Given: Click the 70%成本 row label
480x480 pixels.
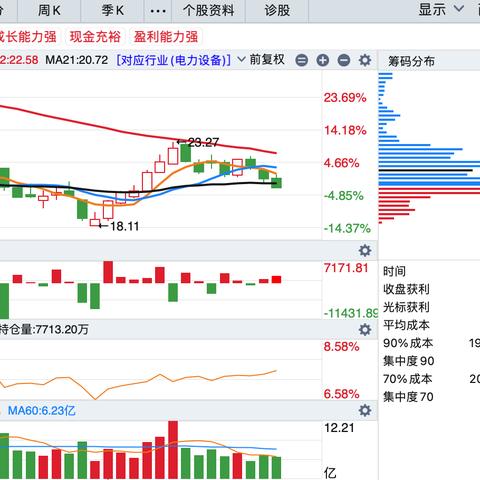Looking at the screenshot, I should click(408, 379).
